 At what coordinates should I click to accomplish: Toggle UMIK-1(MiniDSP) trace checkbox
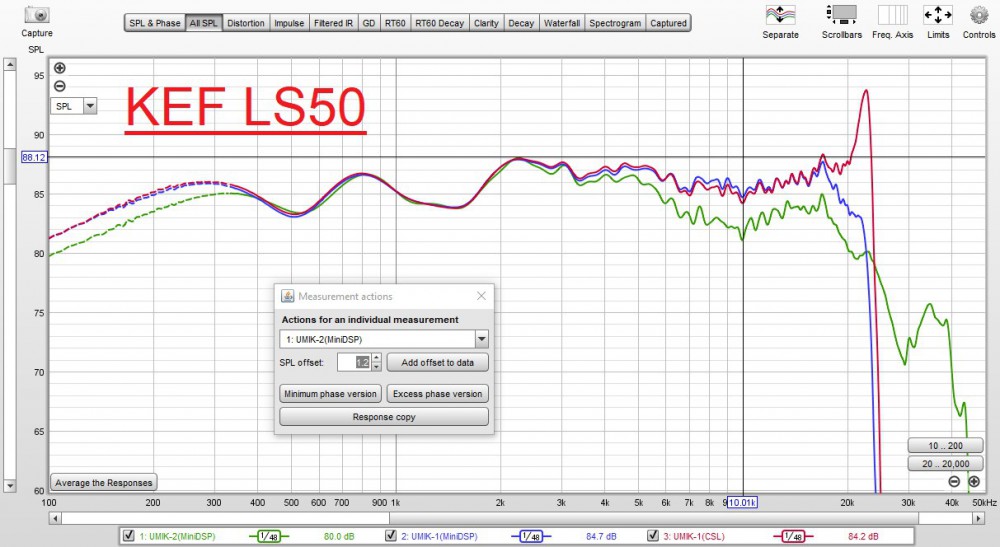coord(391,536)
